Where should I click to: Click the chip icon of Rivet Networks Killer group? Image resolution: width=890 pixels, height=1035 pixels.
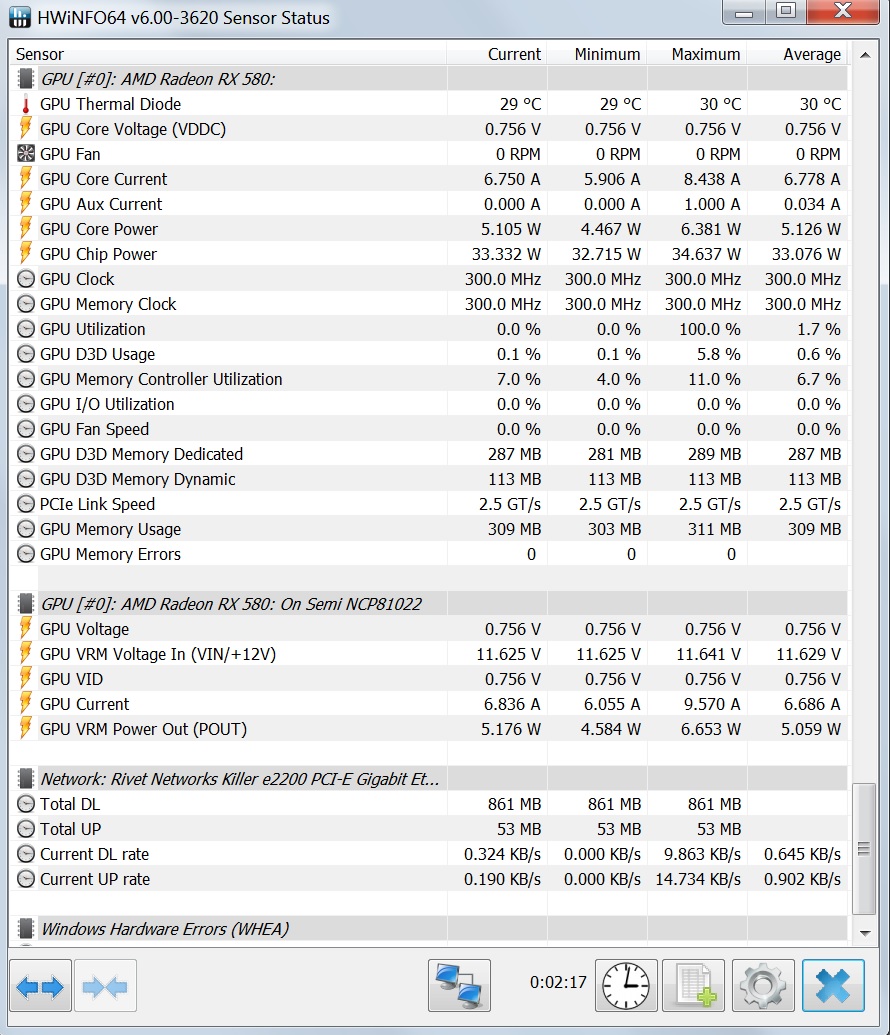tap(25, 779)
